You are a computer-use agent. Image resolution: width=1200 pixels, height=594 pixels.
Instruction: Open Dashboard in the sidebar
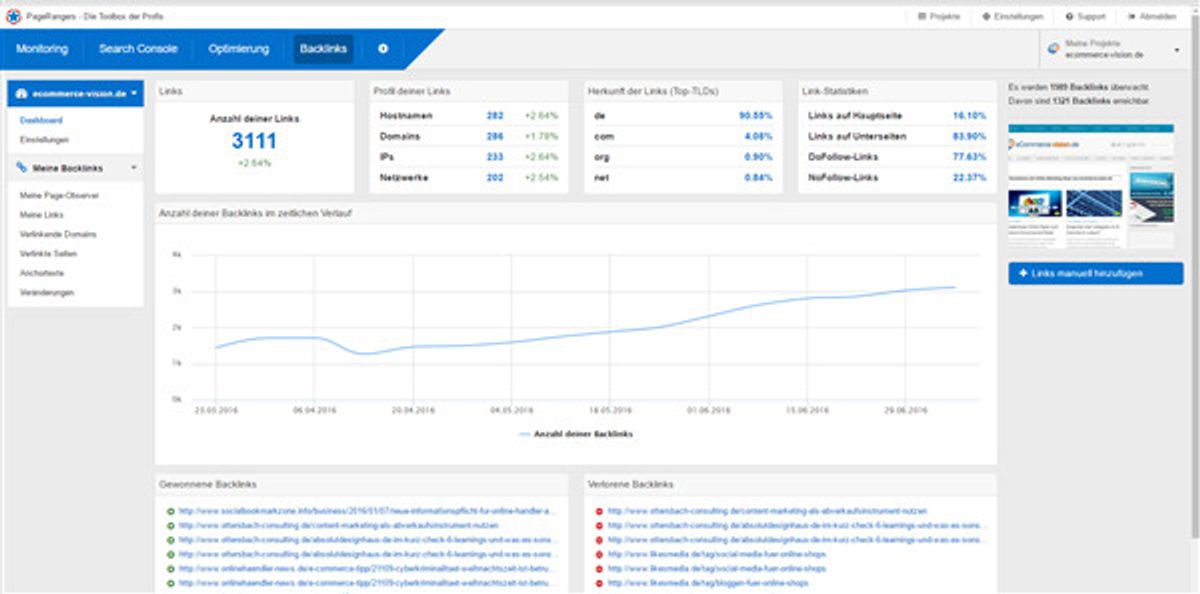click(41, 120)
